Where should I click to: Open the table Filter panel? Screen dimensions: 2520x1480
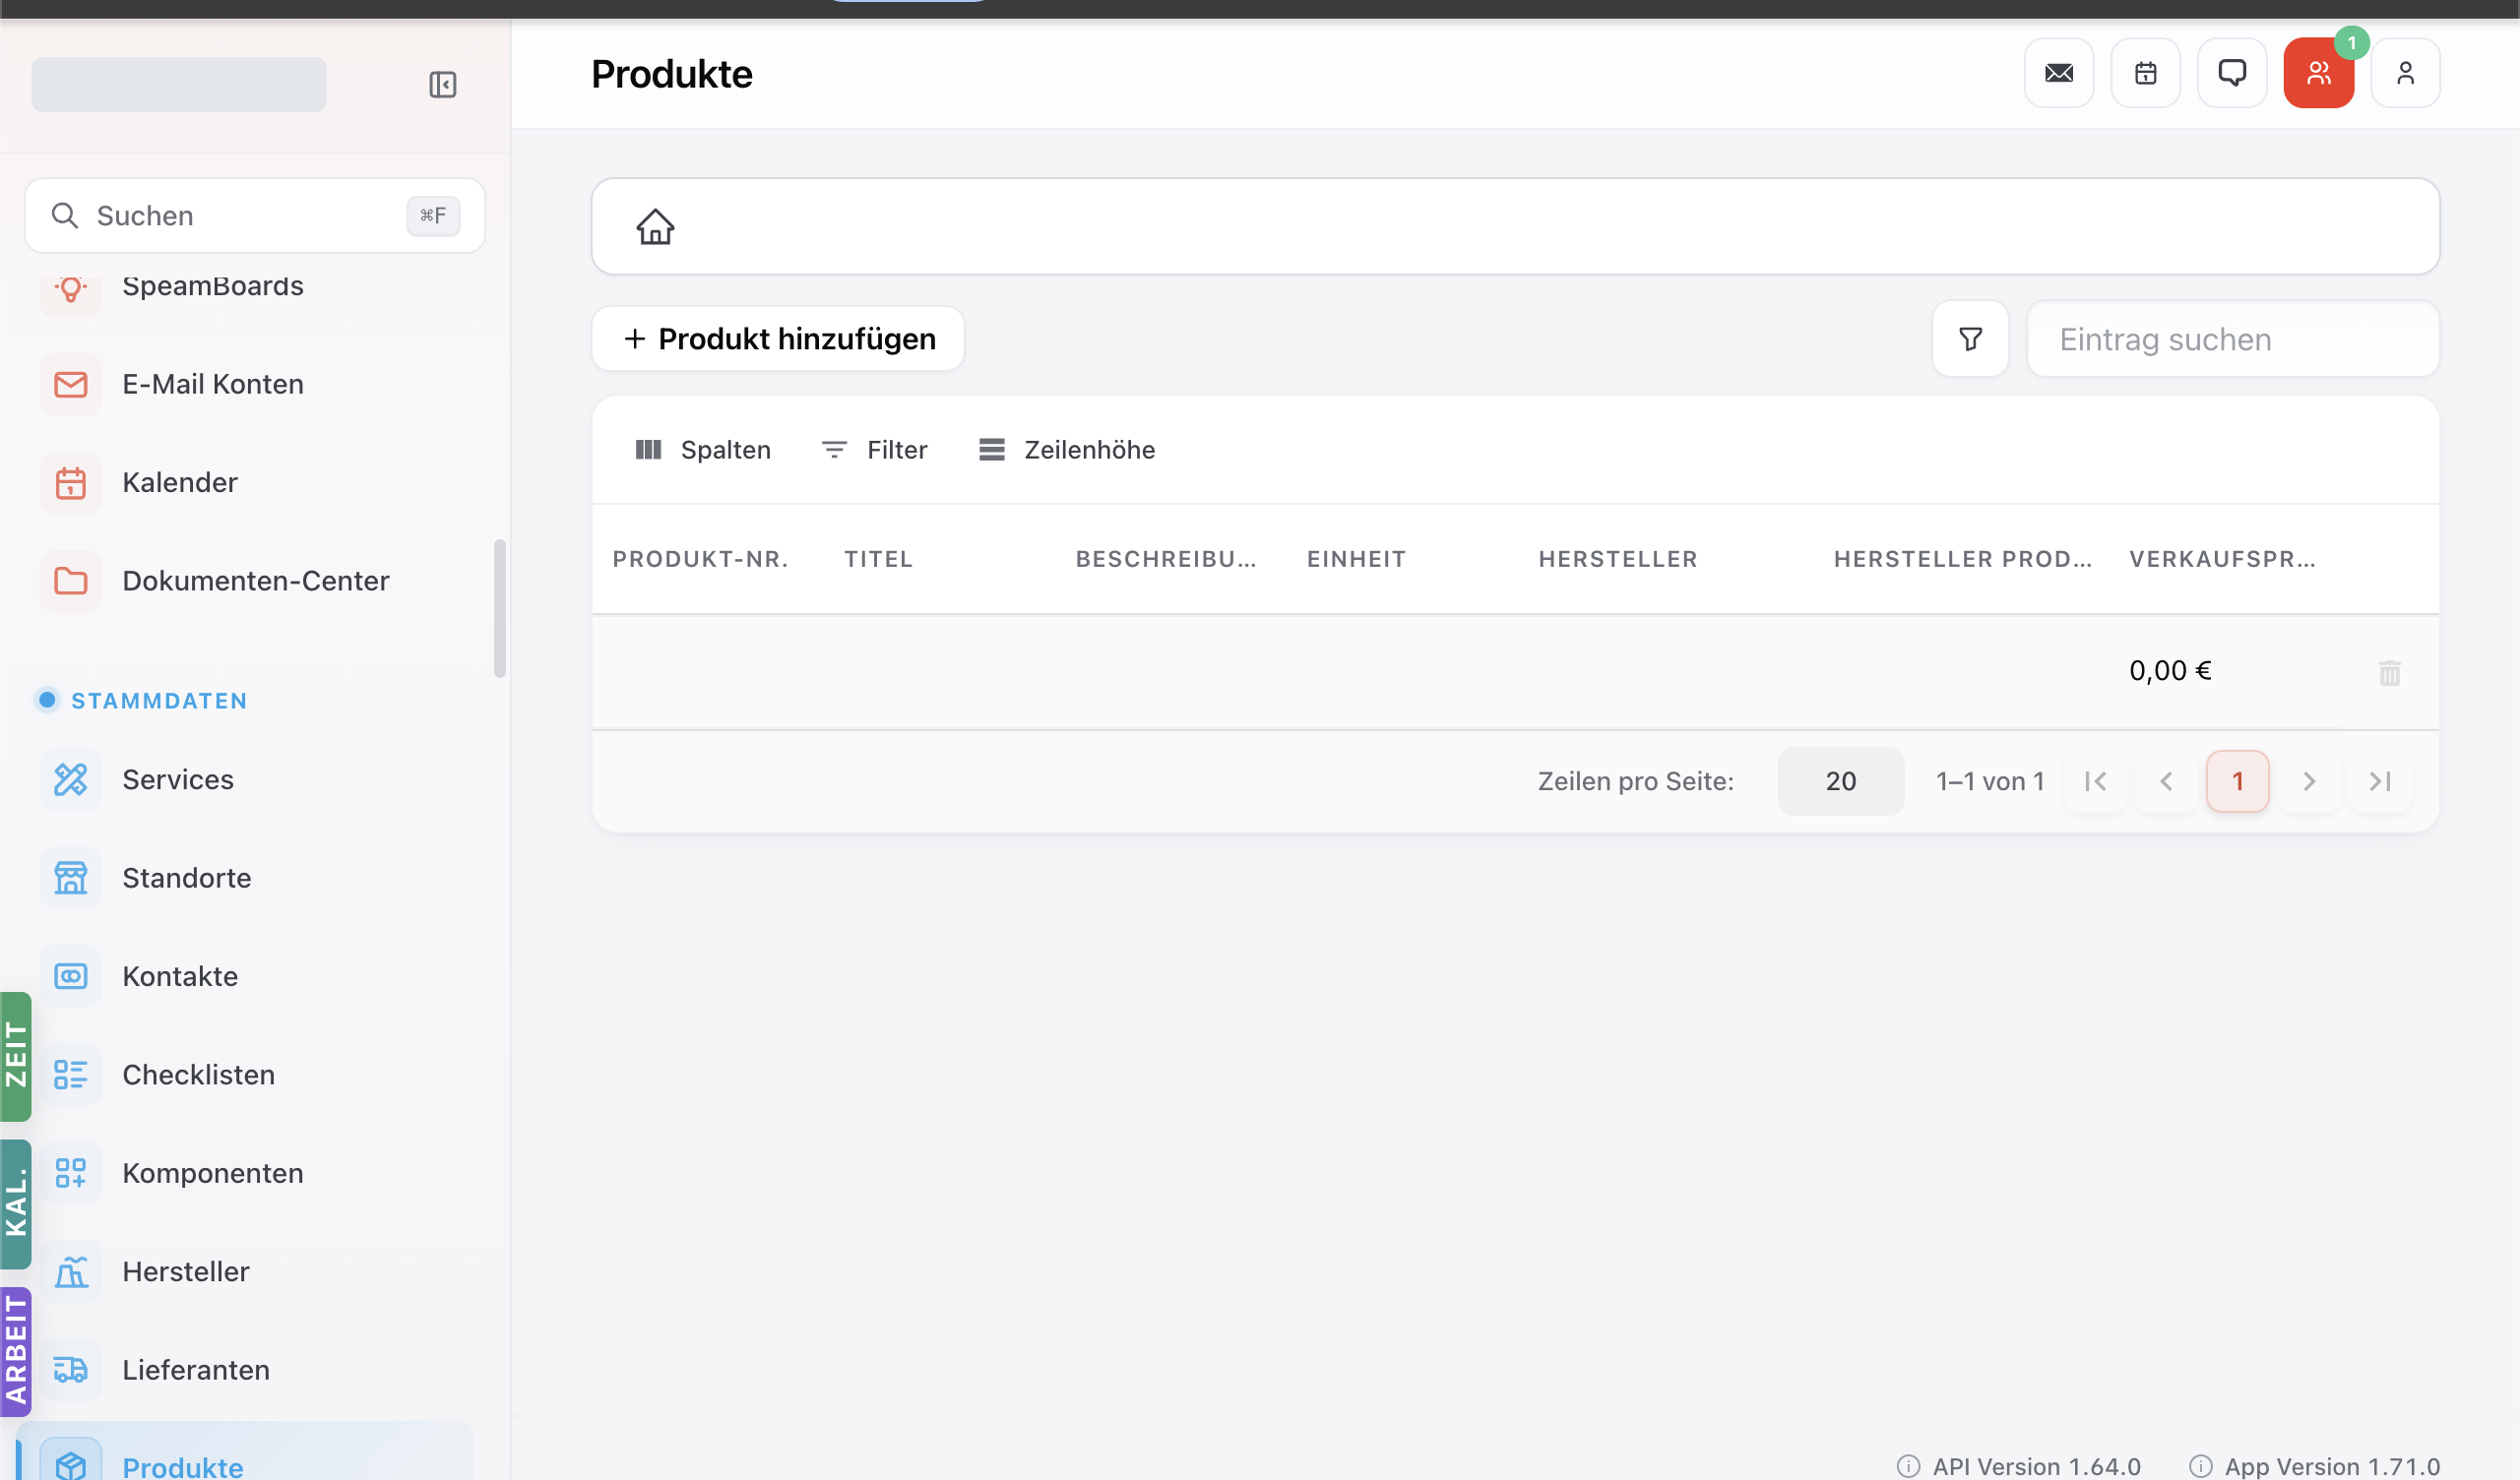(x=875, y=450)
